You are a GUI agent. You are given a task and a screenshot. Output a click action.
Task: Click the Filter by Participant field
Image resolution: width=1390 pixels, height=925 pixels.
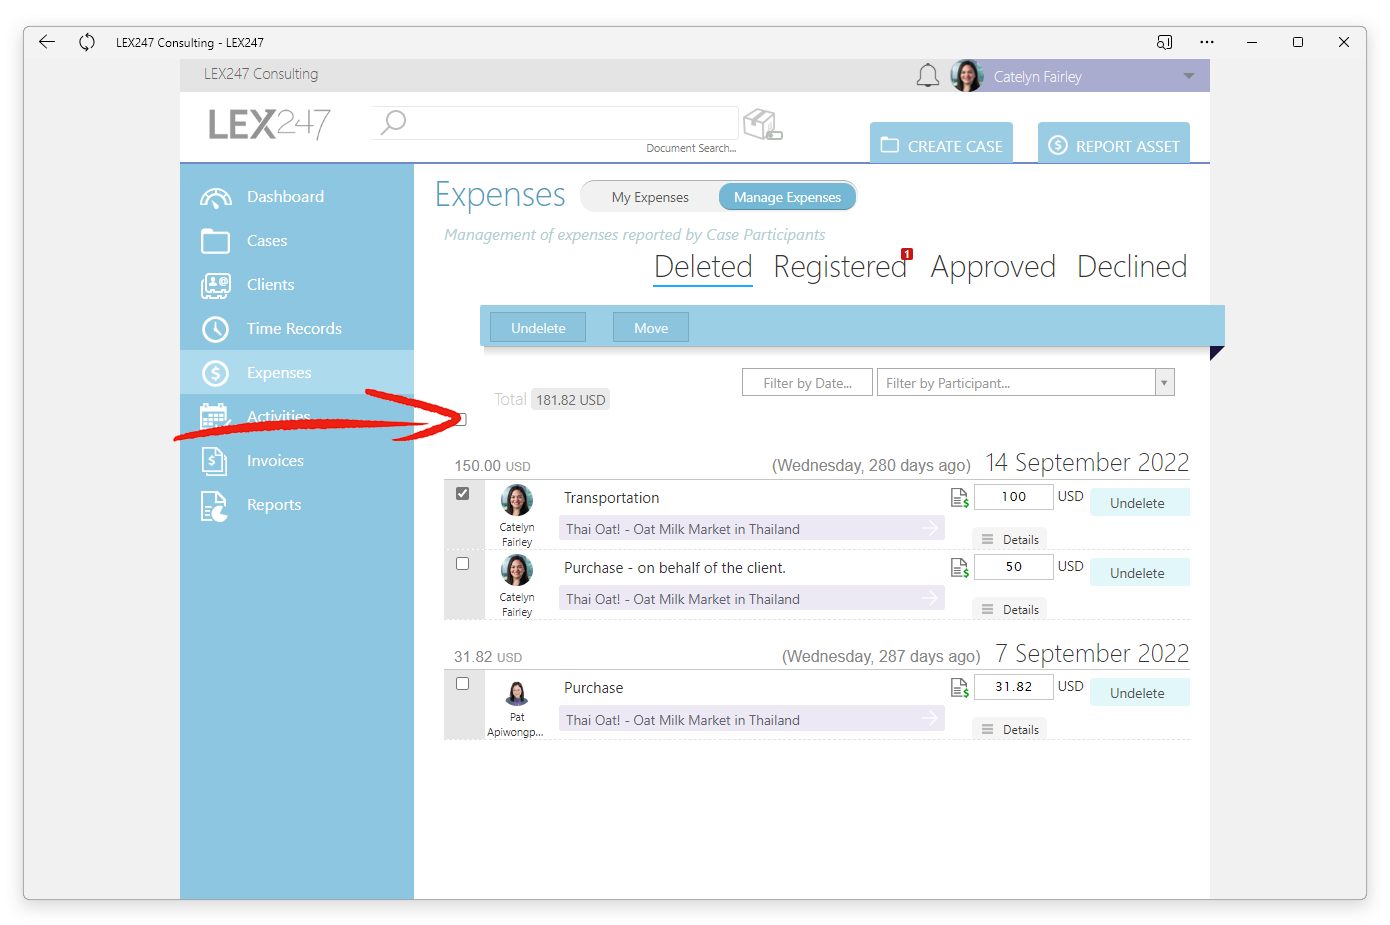(x=1016, y=383)
